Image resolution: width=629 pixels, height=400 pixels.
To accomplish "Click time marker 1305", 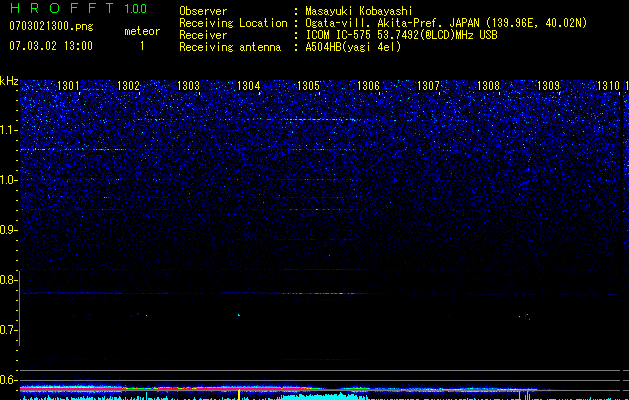I will point(308,86).
